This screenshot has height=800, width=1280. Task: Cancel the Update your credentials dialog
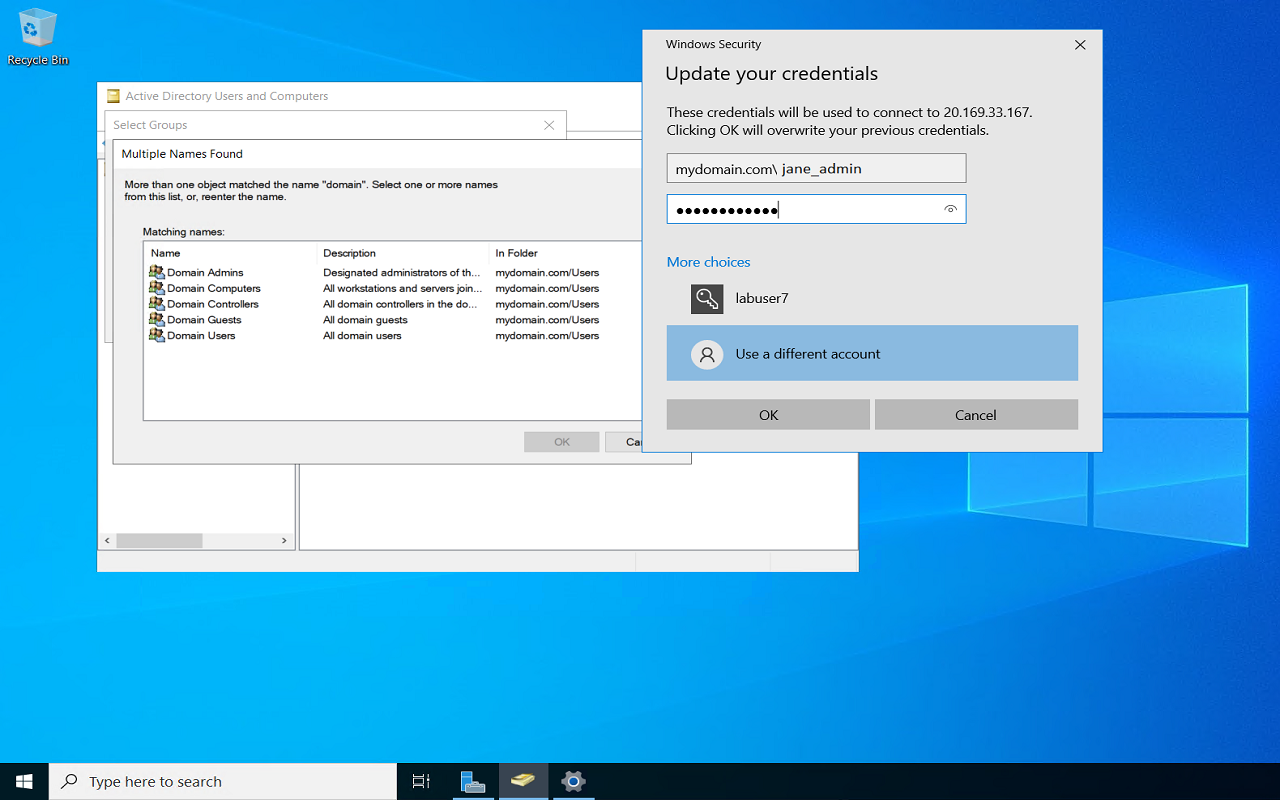(x=976, y=415)
